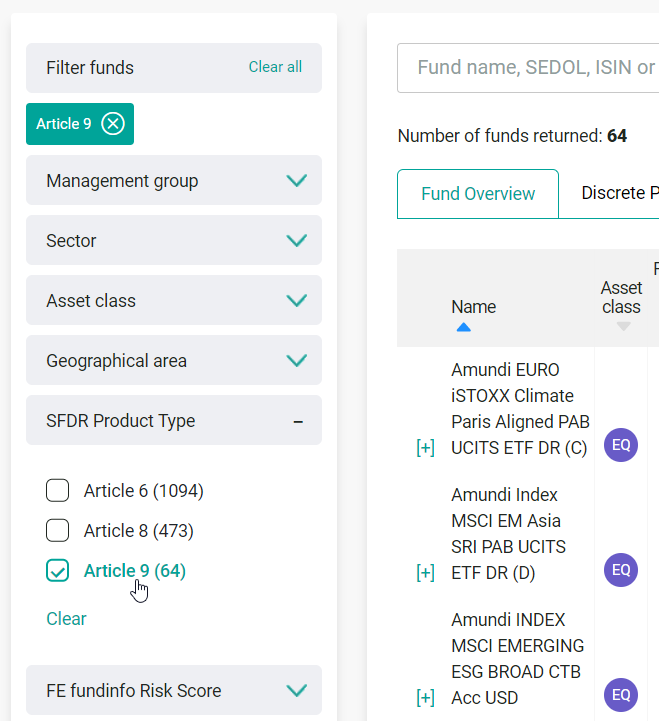This screenshot has width=659, height=721.
Task: Click EQ badge for Amundi EURO iSTOXX fund
Action: (621, 445)
